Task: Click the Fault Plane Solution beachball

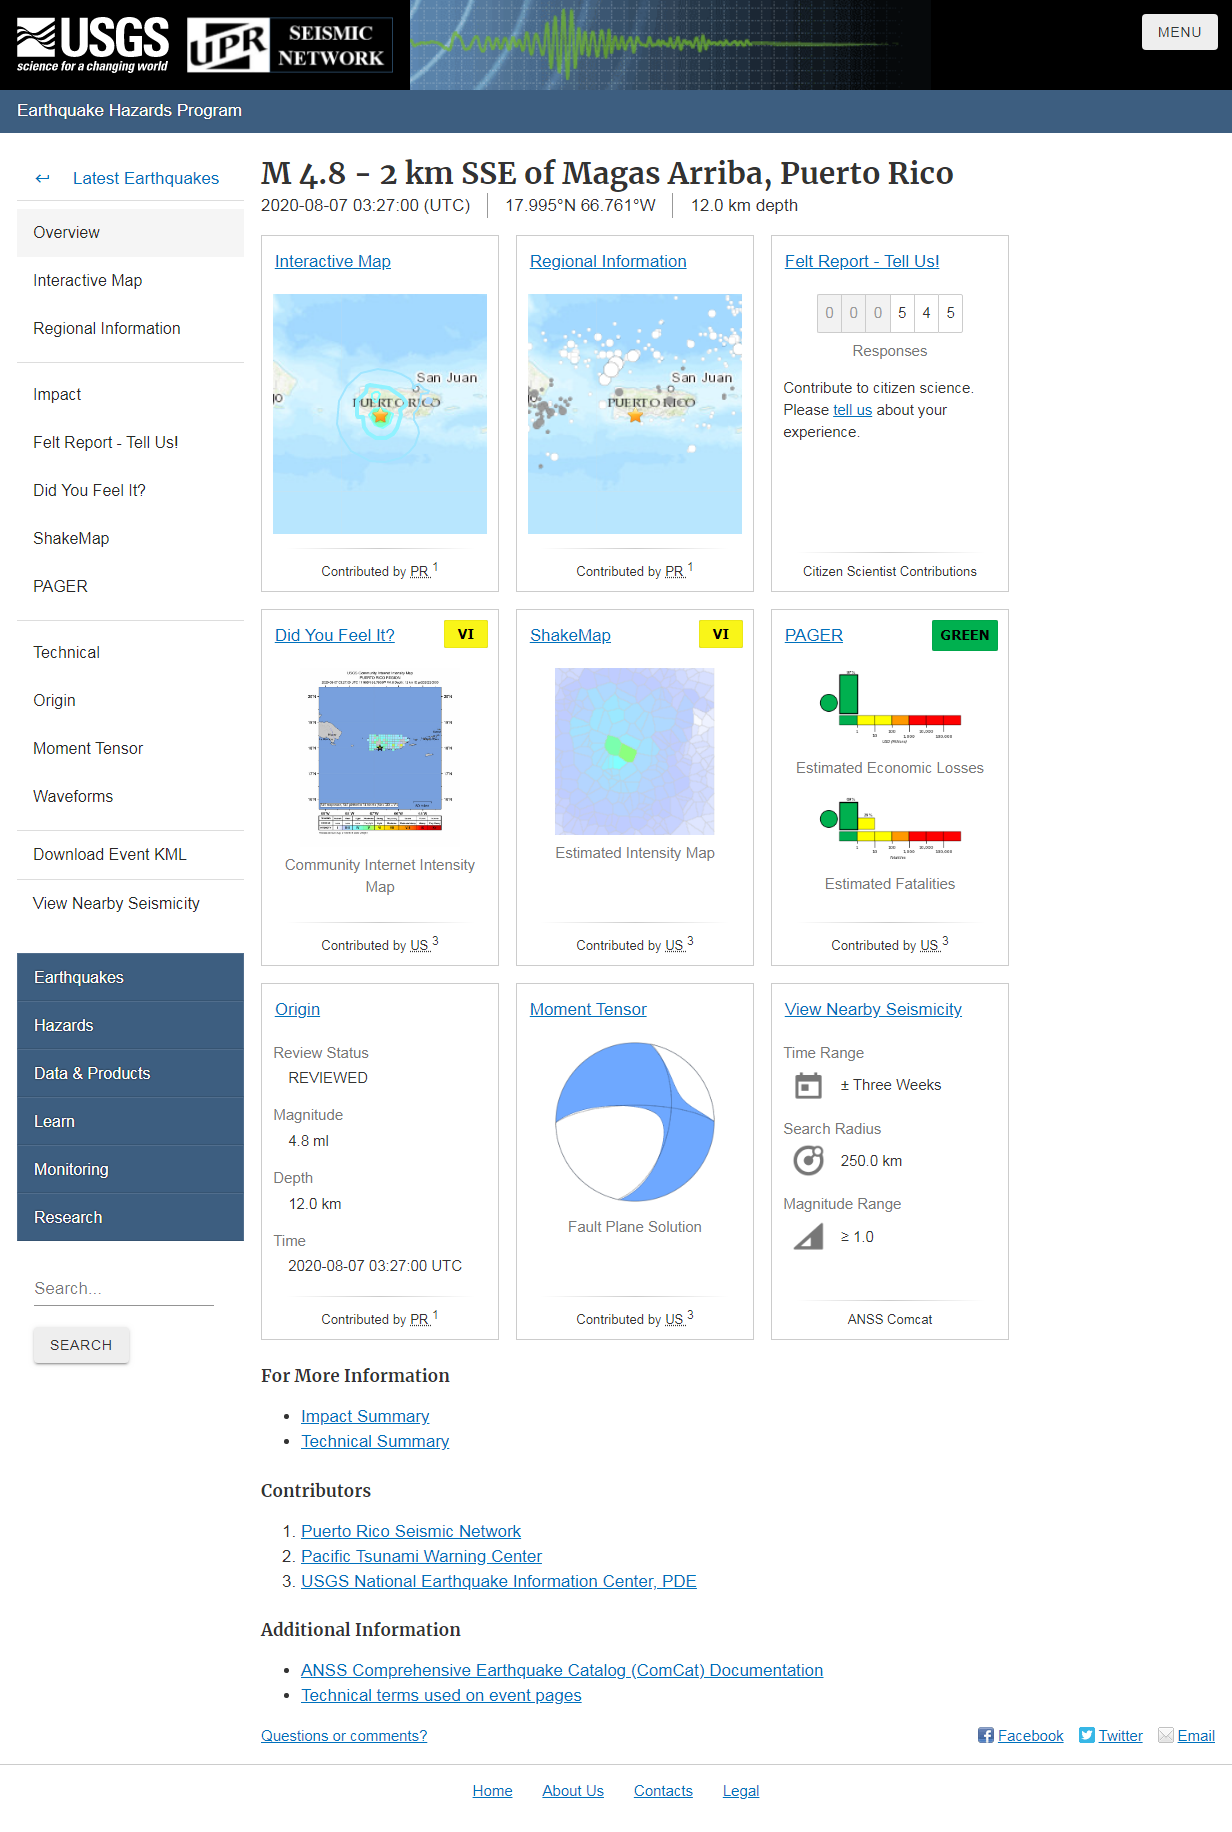Action: [635, 1122]
